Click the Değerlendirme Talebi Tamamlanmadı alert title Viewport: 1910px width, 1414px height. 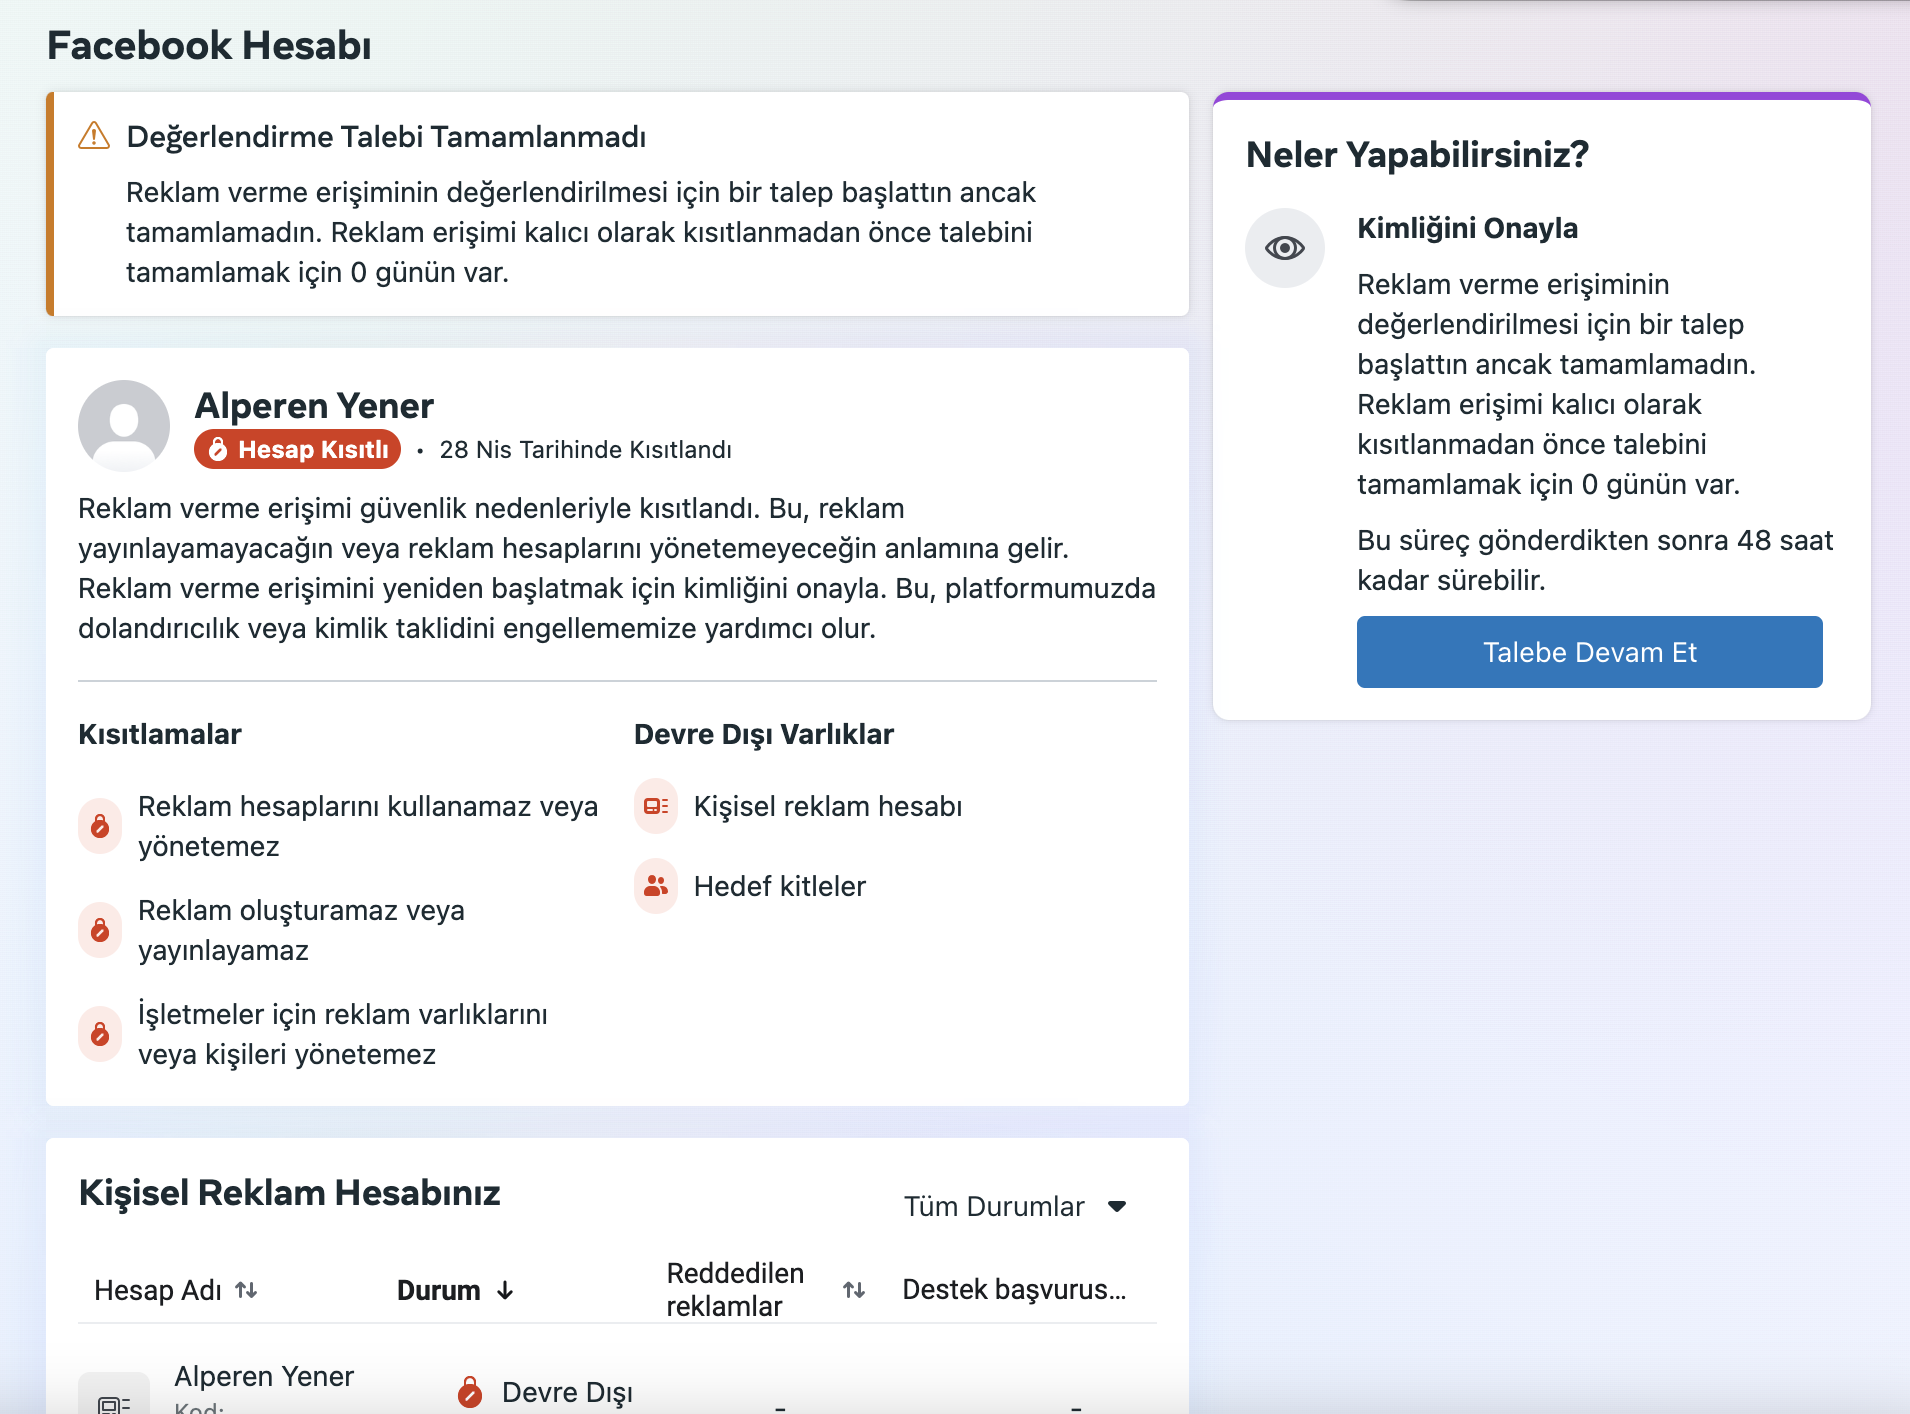386,136
